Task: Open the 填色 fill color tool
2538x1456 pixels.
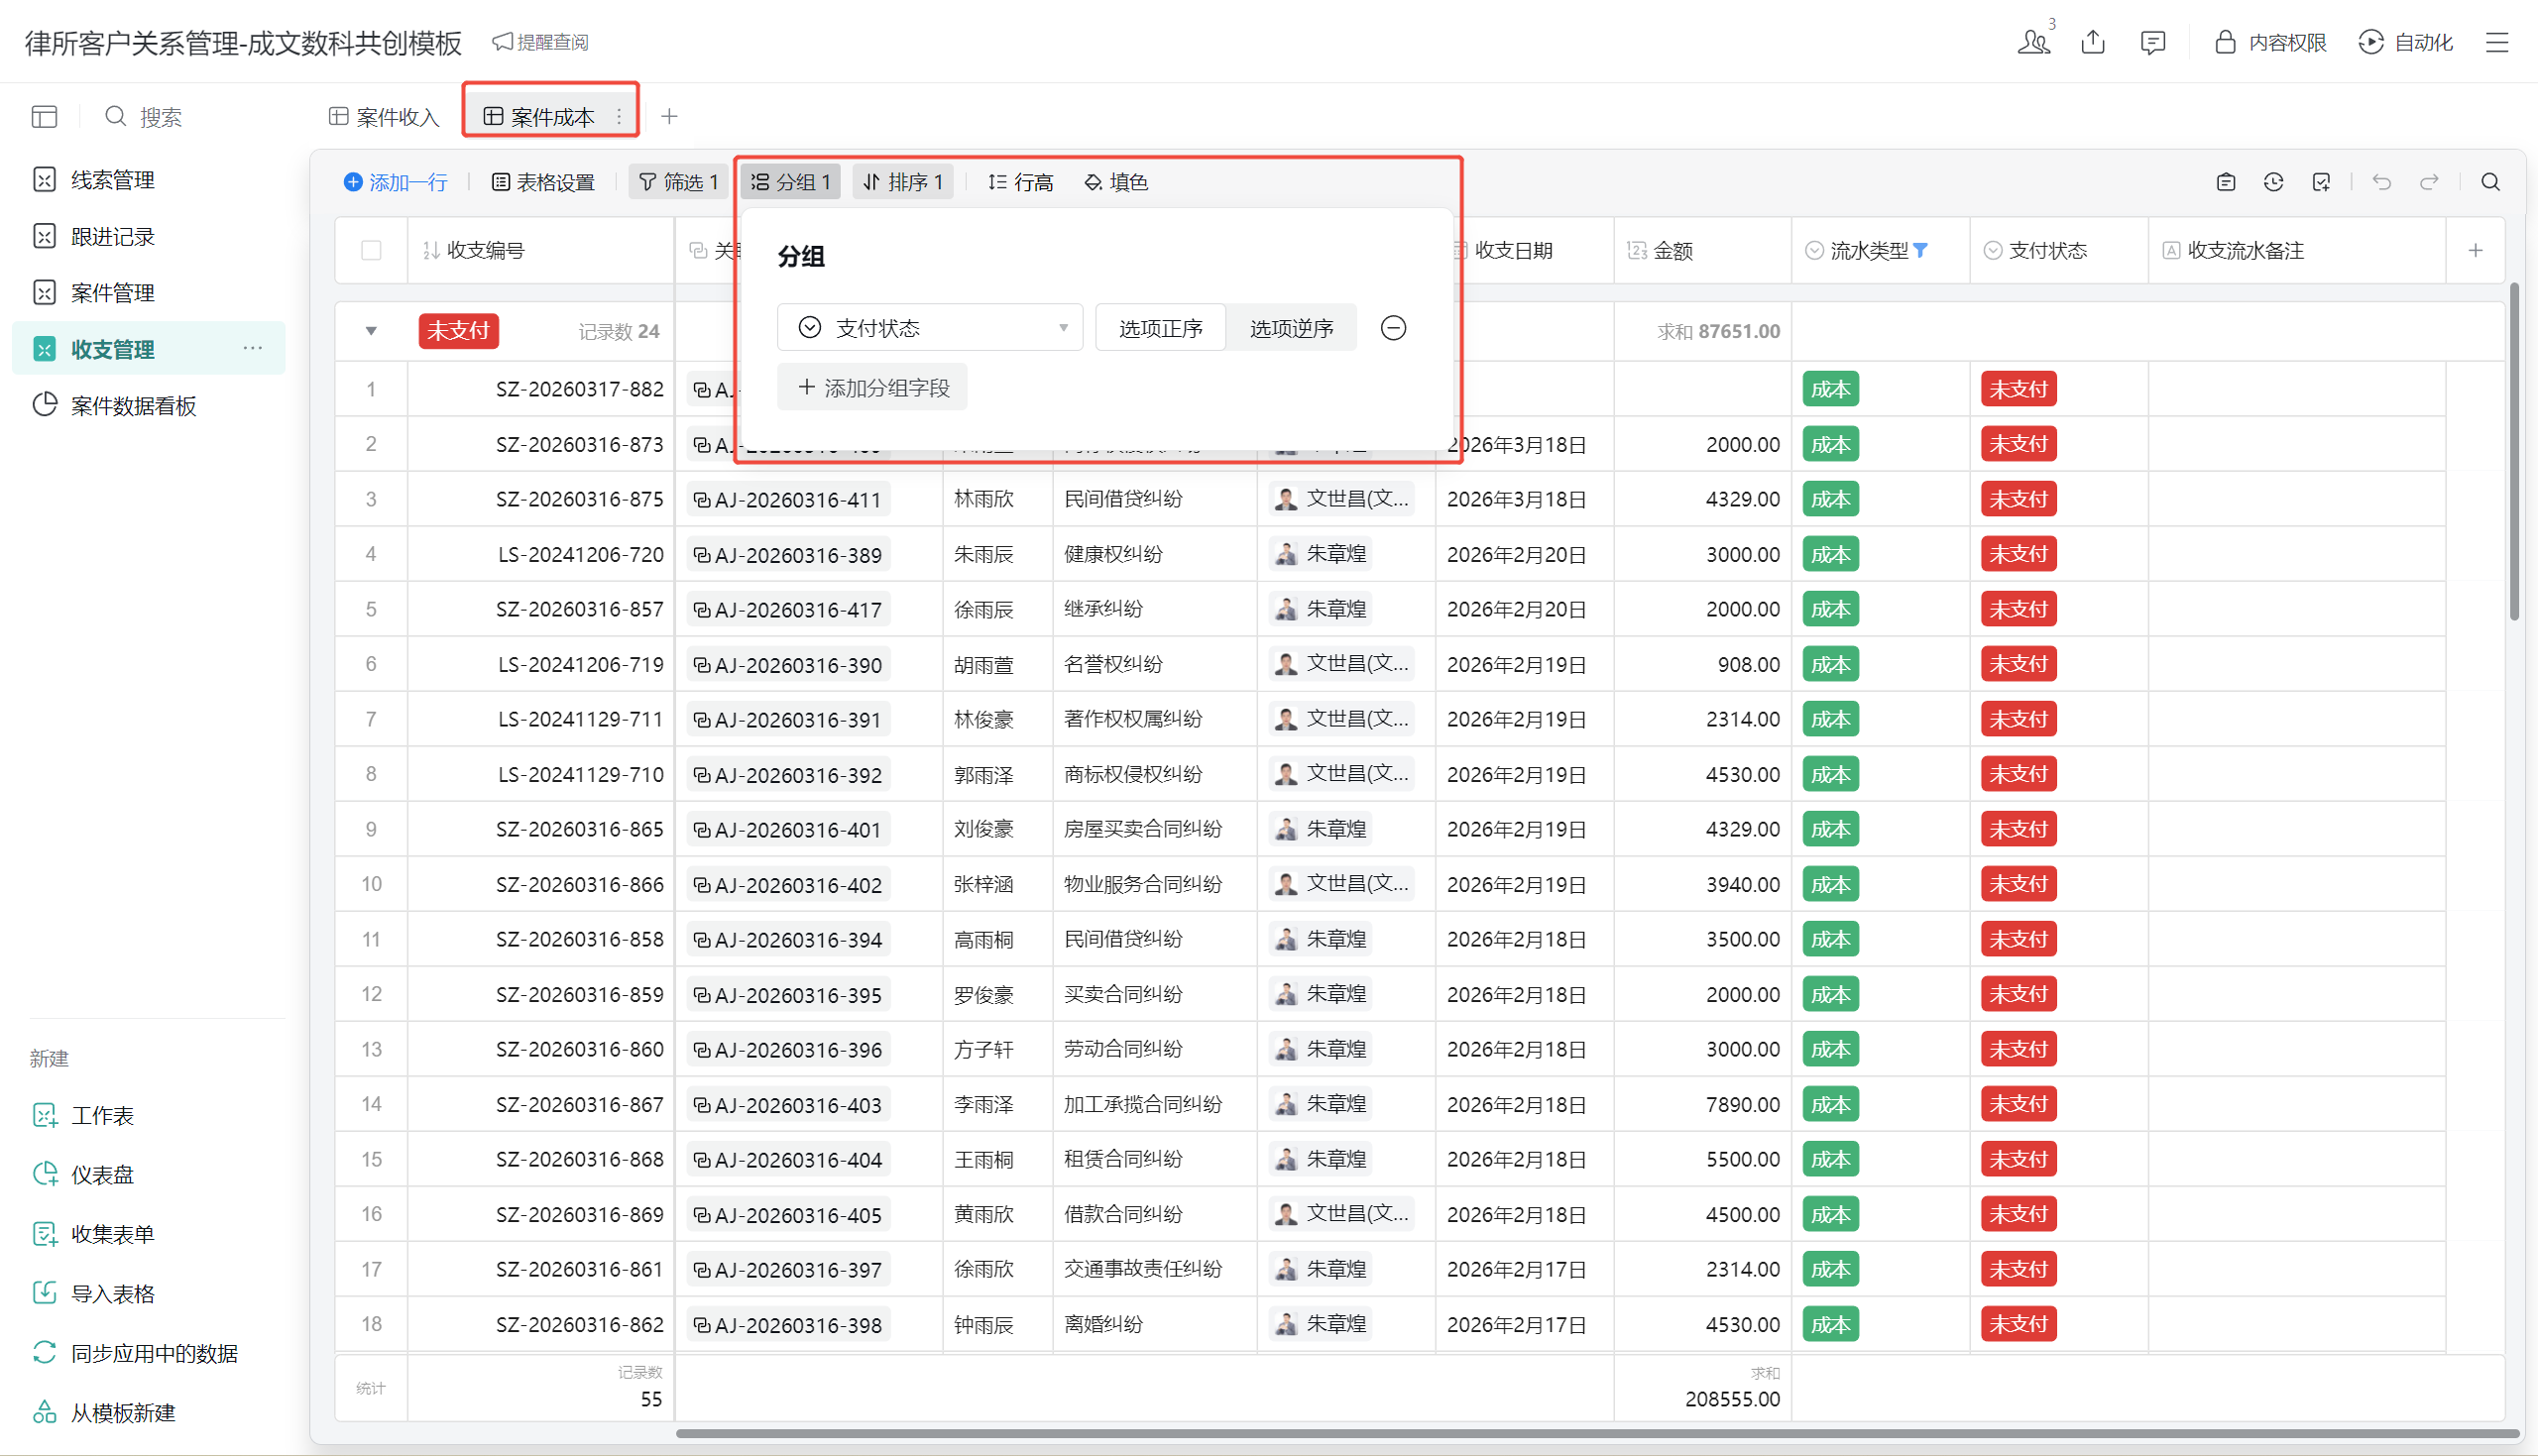Action: point(1116,182)
